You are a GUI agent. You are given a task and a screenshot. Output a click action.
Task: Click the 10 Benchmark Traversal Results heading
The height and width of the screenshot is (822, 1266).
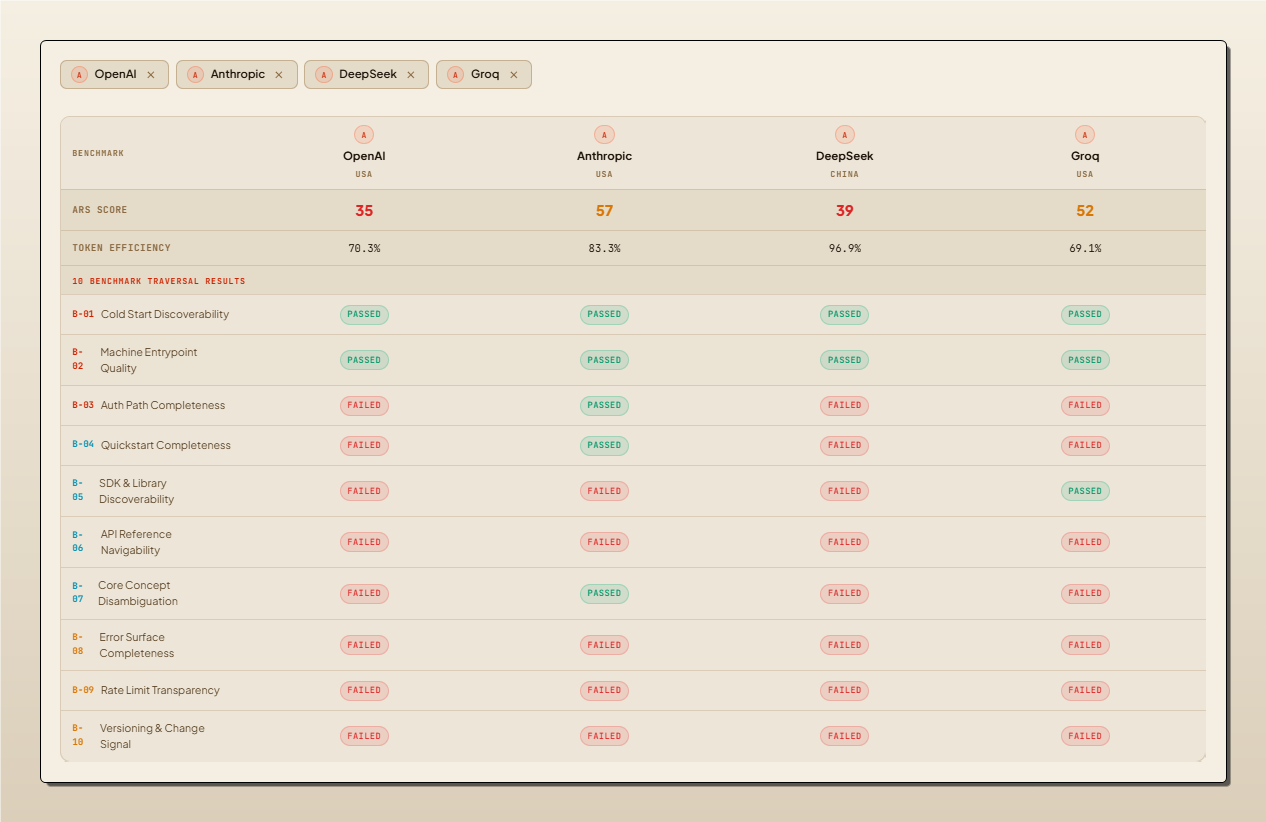point(159,281)
